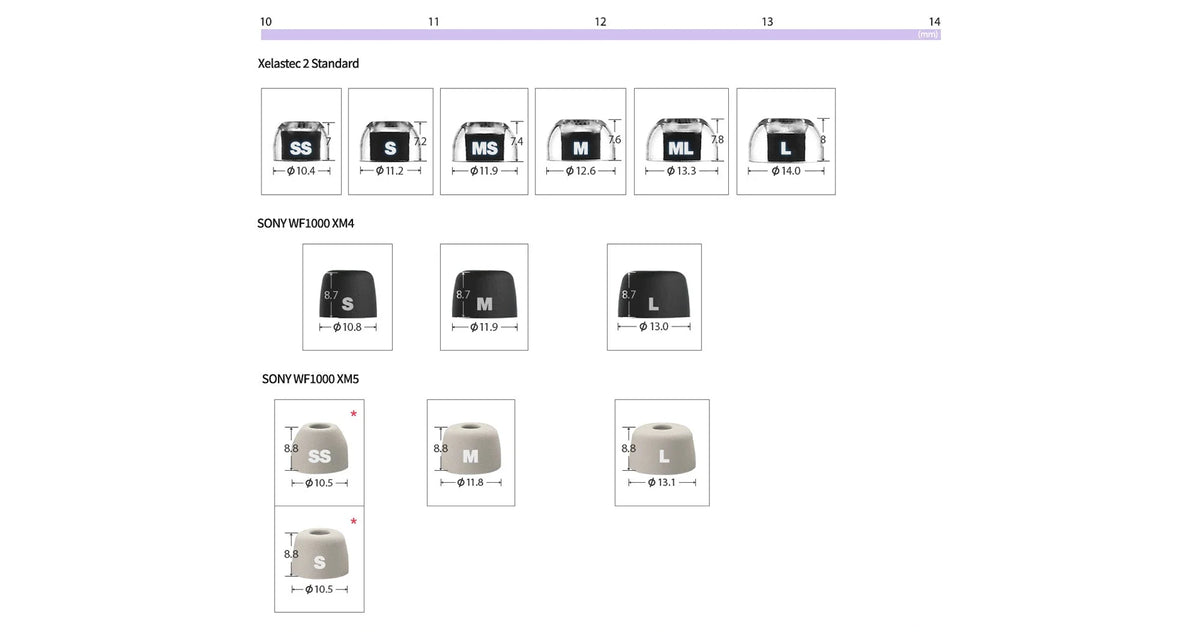Click the red asterisk on the XM5 S card

click(x=353, y=521)
